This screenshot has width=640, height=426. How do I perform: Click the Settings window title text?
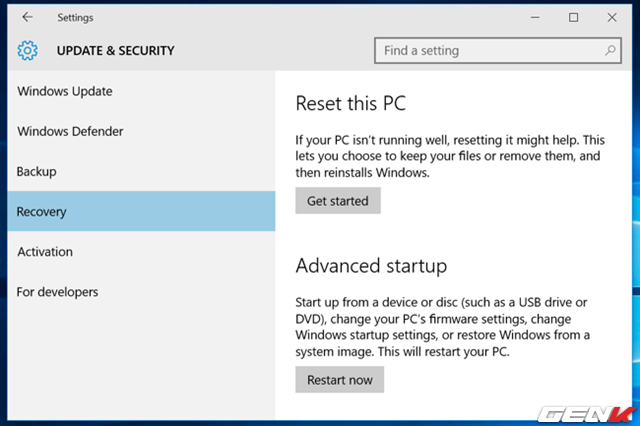click(x=75, y=18)
